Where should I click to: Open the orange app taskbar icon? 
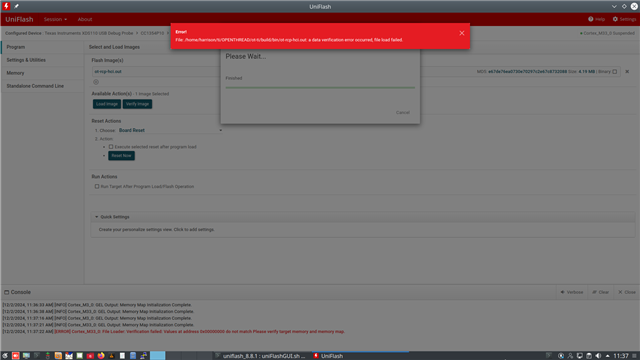click(x=58, y=356)
